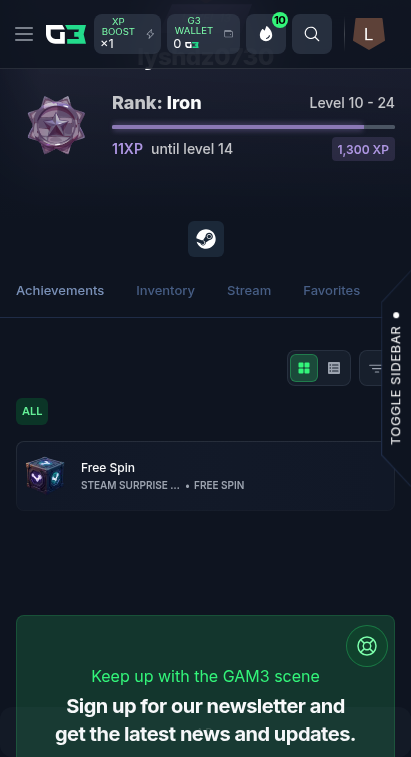Click the lifebuoy support icon
This screenshot has width=411, height=757.
[367, 646]
